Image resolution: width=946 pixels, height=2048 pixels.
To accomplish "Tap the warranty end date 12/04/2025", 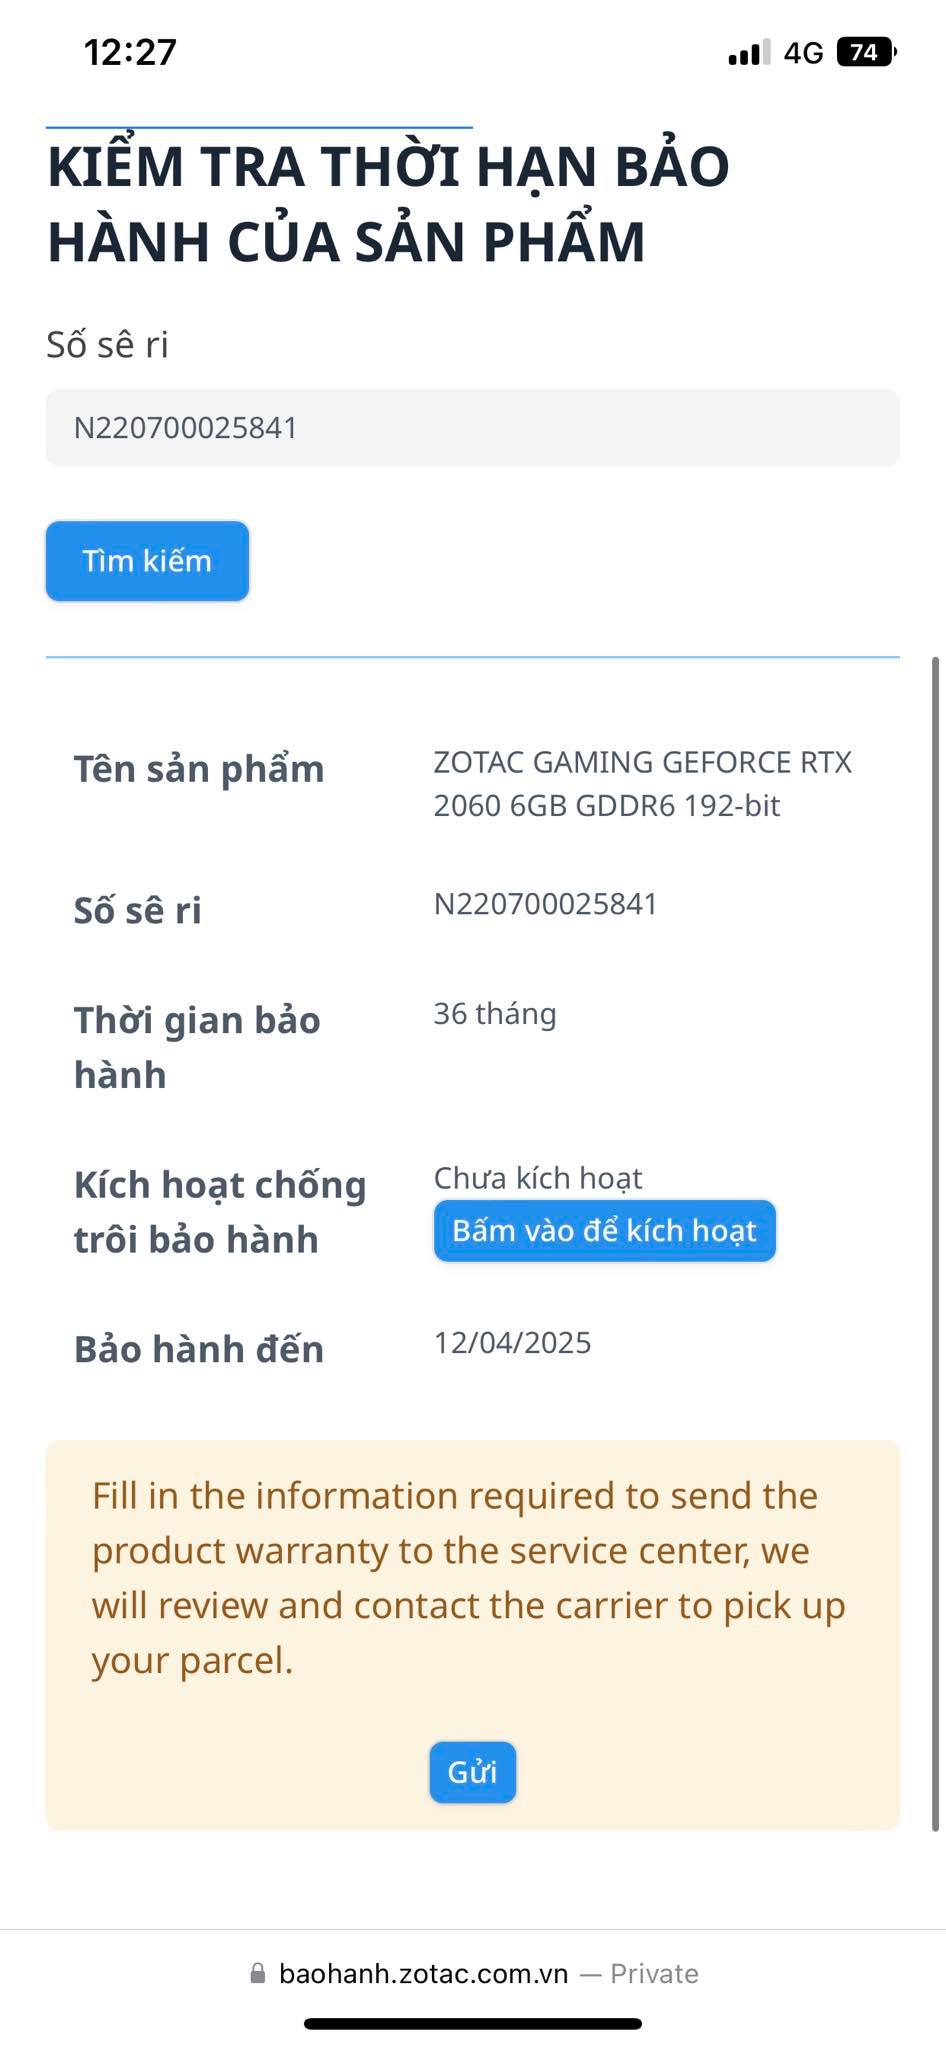I will tap(512, 1342).
